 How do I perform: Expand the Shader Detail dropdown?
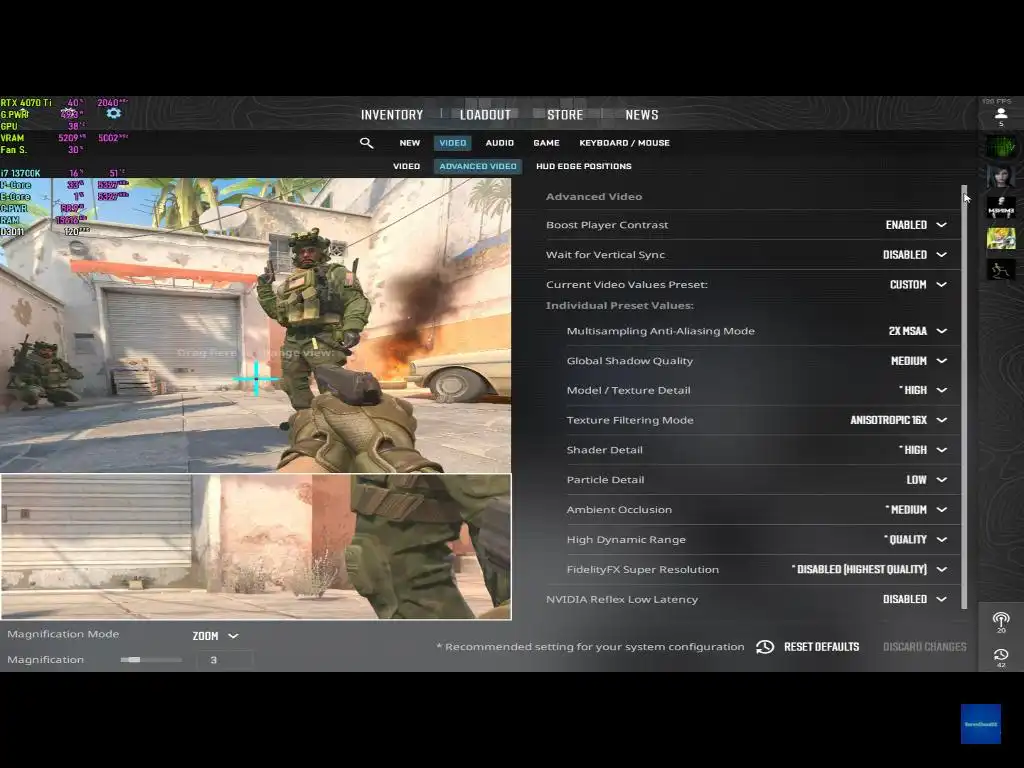922,450
